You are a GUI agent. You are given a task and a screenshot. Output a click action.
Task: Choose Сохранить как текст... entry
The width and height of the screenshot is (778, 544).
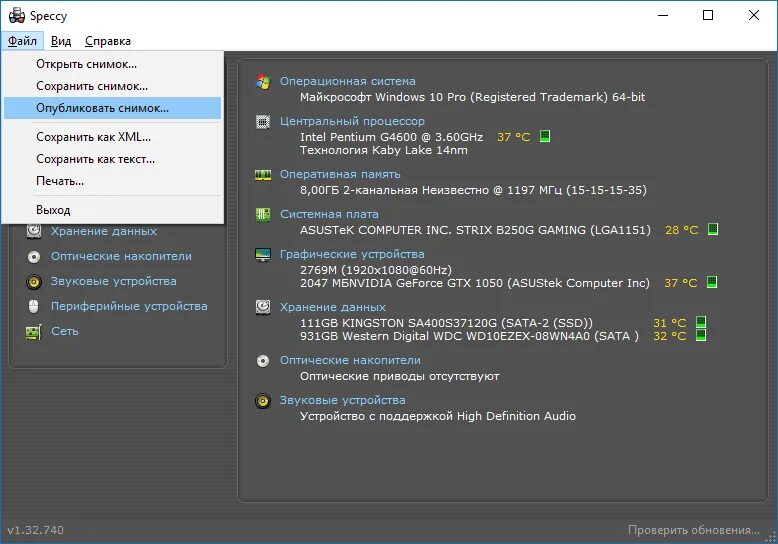pyautogui.click(x=112, y=159)
